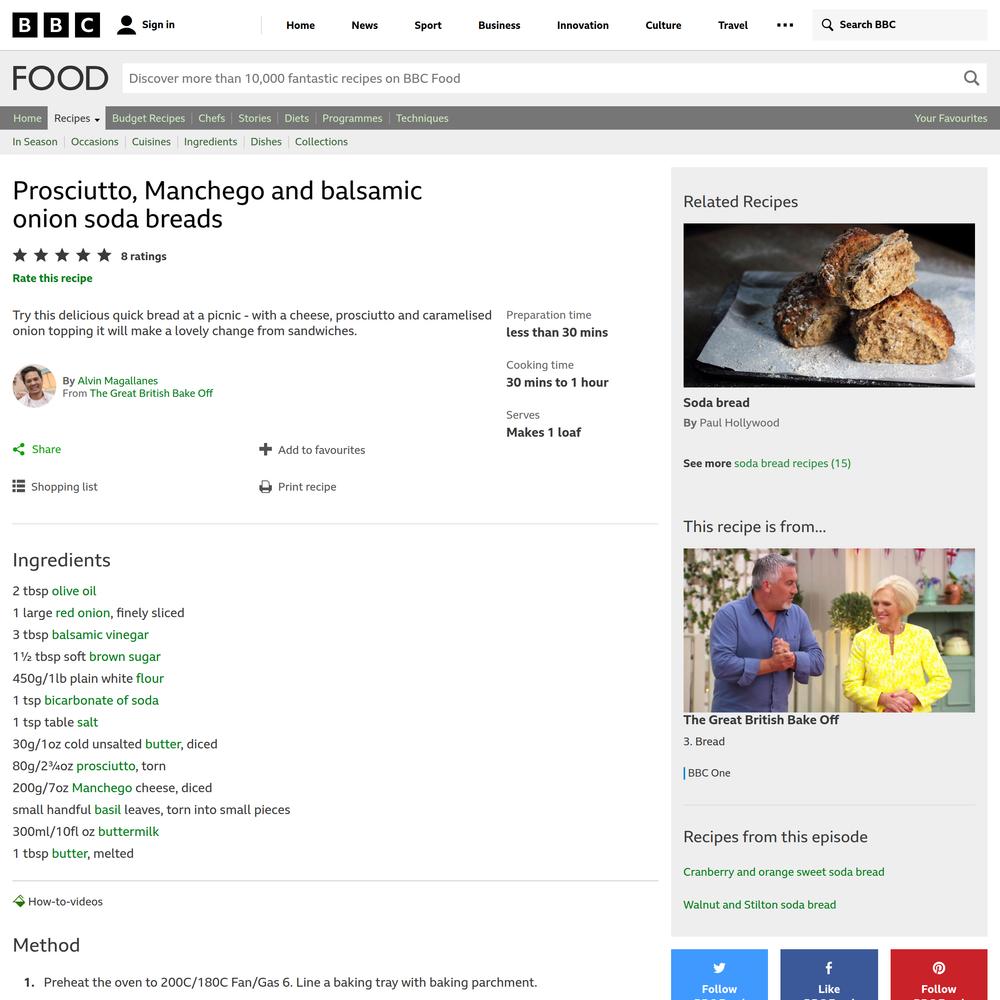This screenshot has height=1000, width=1000.
Task: Open the Chefs tab
Action: [212, 118]
